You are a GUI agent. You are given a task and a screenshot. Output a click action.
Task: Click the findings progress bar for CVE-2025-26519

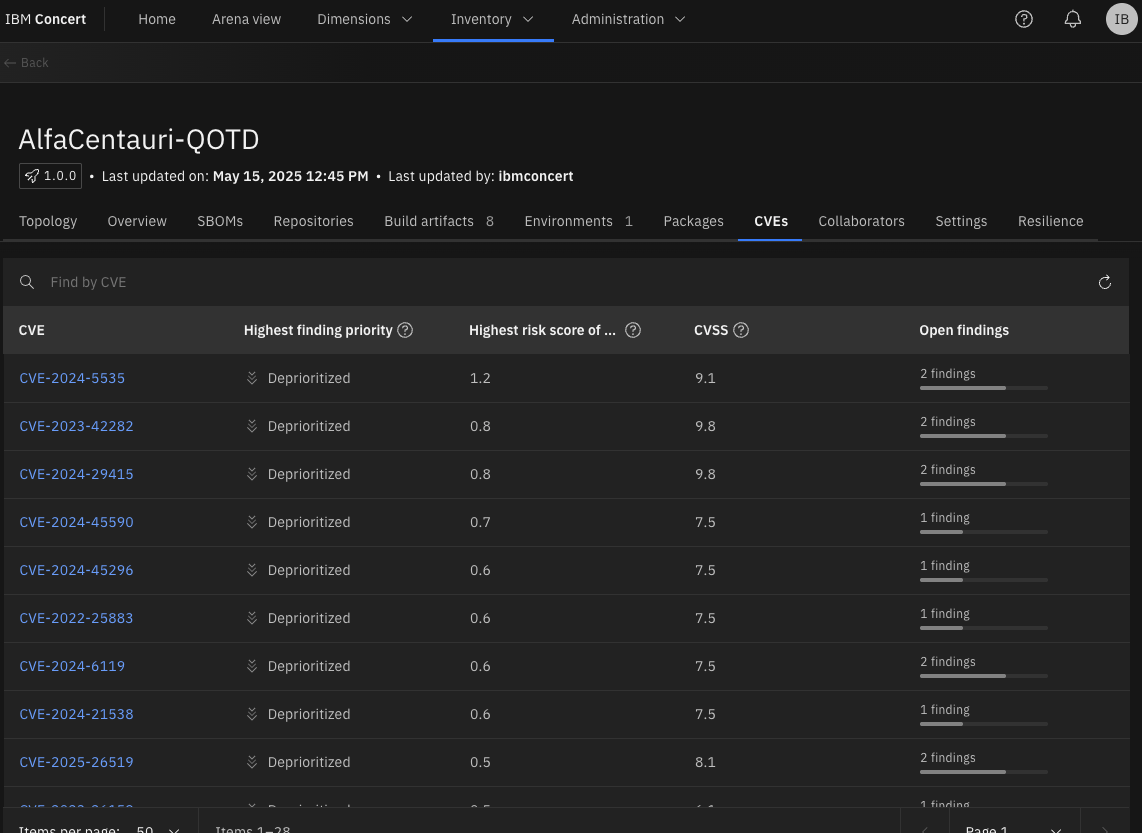984,773
